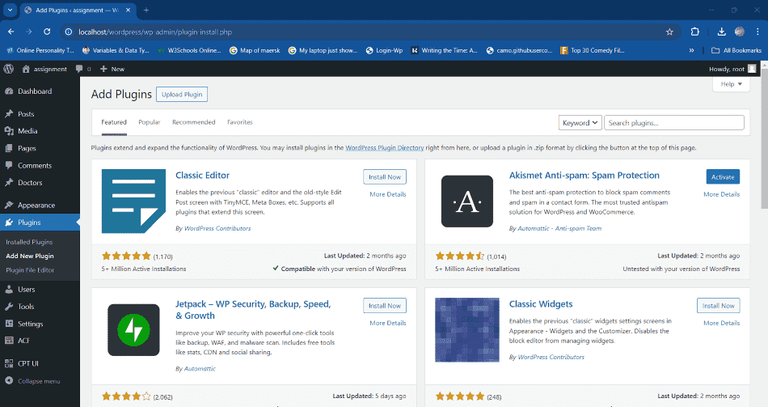Install the Classic Editor plugin
768x407 pixels.
(x=384, y=177)
